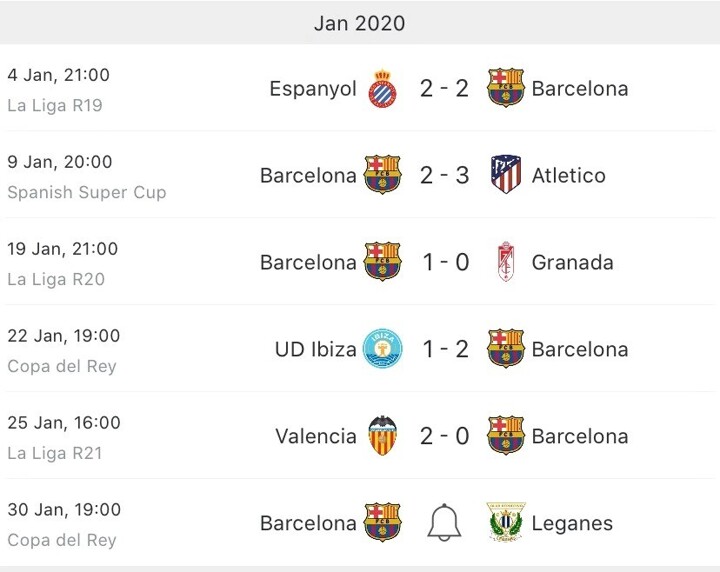Screen dimensions: 720x572
Task: Click the Granada club crest
Action: coord(506,262)
